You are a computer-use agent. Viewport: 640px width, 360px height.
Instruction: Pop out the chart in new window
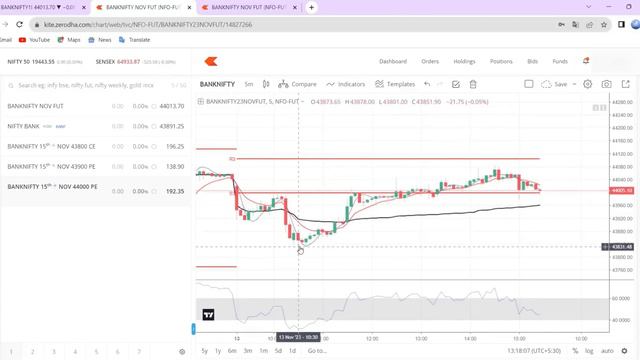point(626,84)
